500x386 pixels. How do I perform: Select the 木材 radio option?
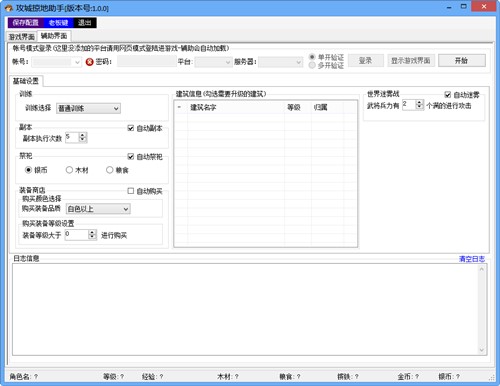(77, 170)
